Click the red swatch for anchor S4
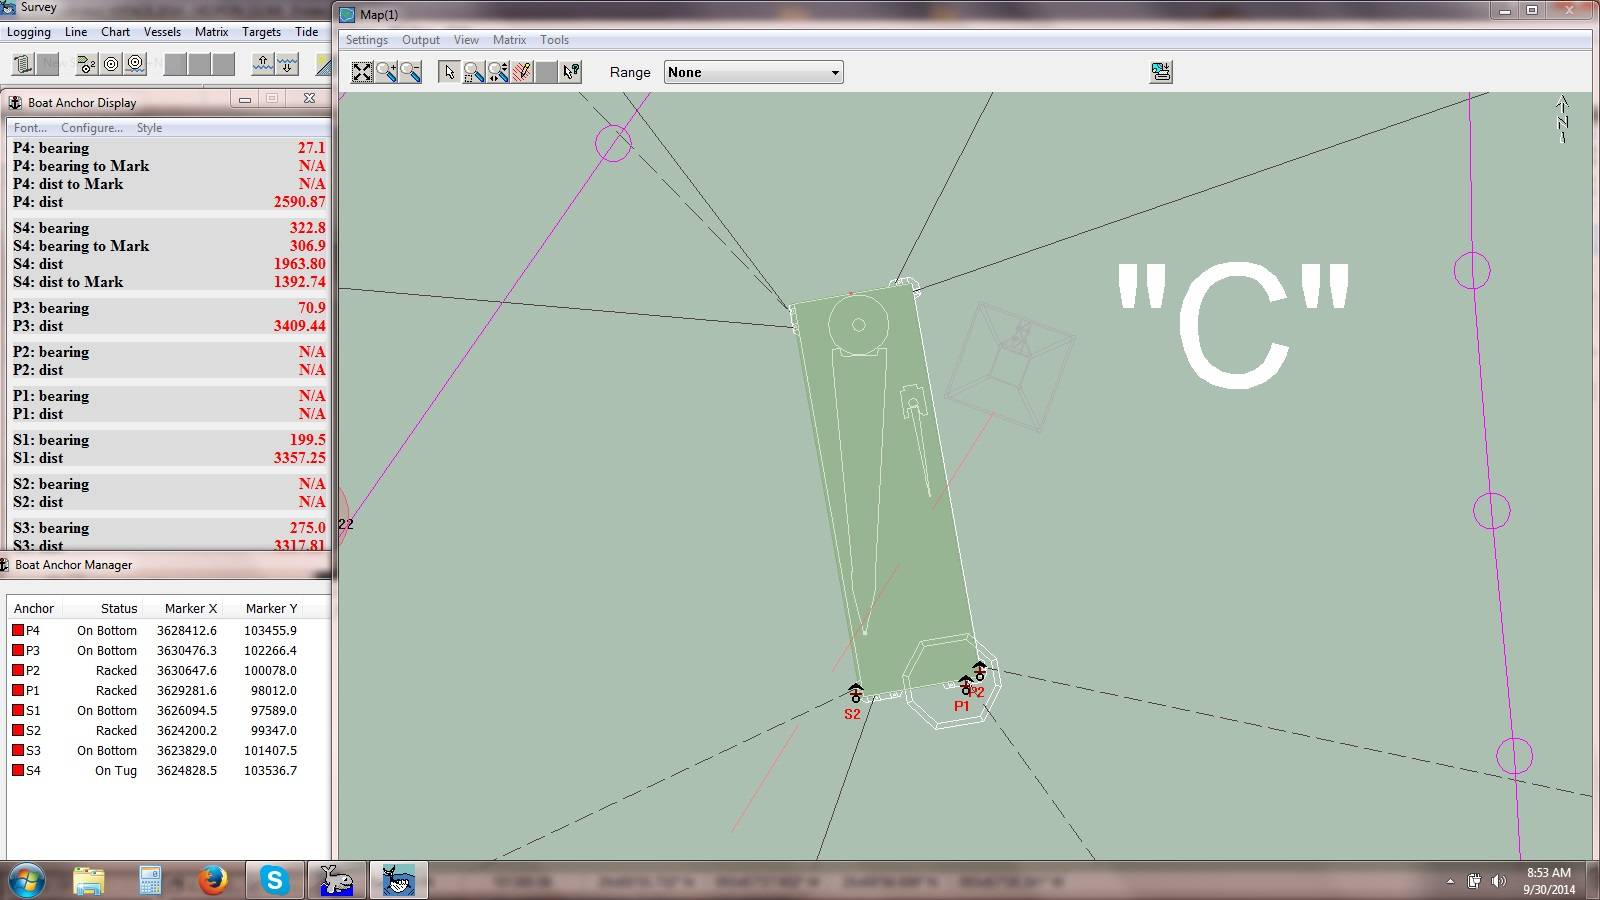The height and width of the screenshot is (900, 1600). pos(18,771)
